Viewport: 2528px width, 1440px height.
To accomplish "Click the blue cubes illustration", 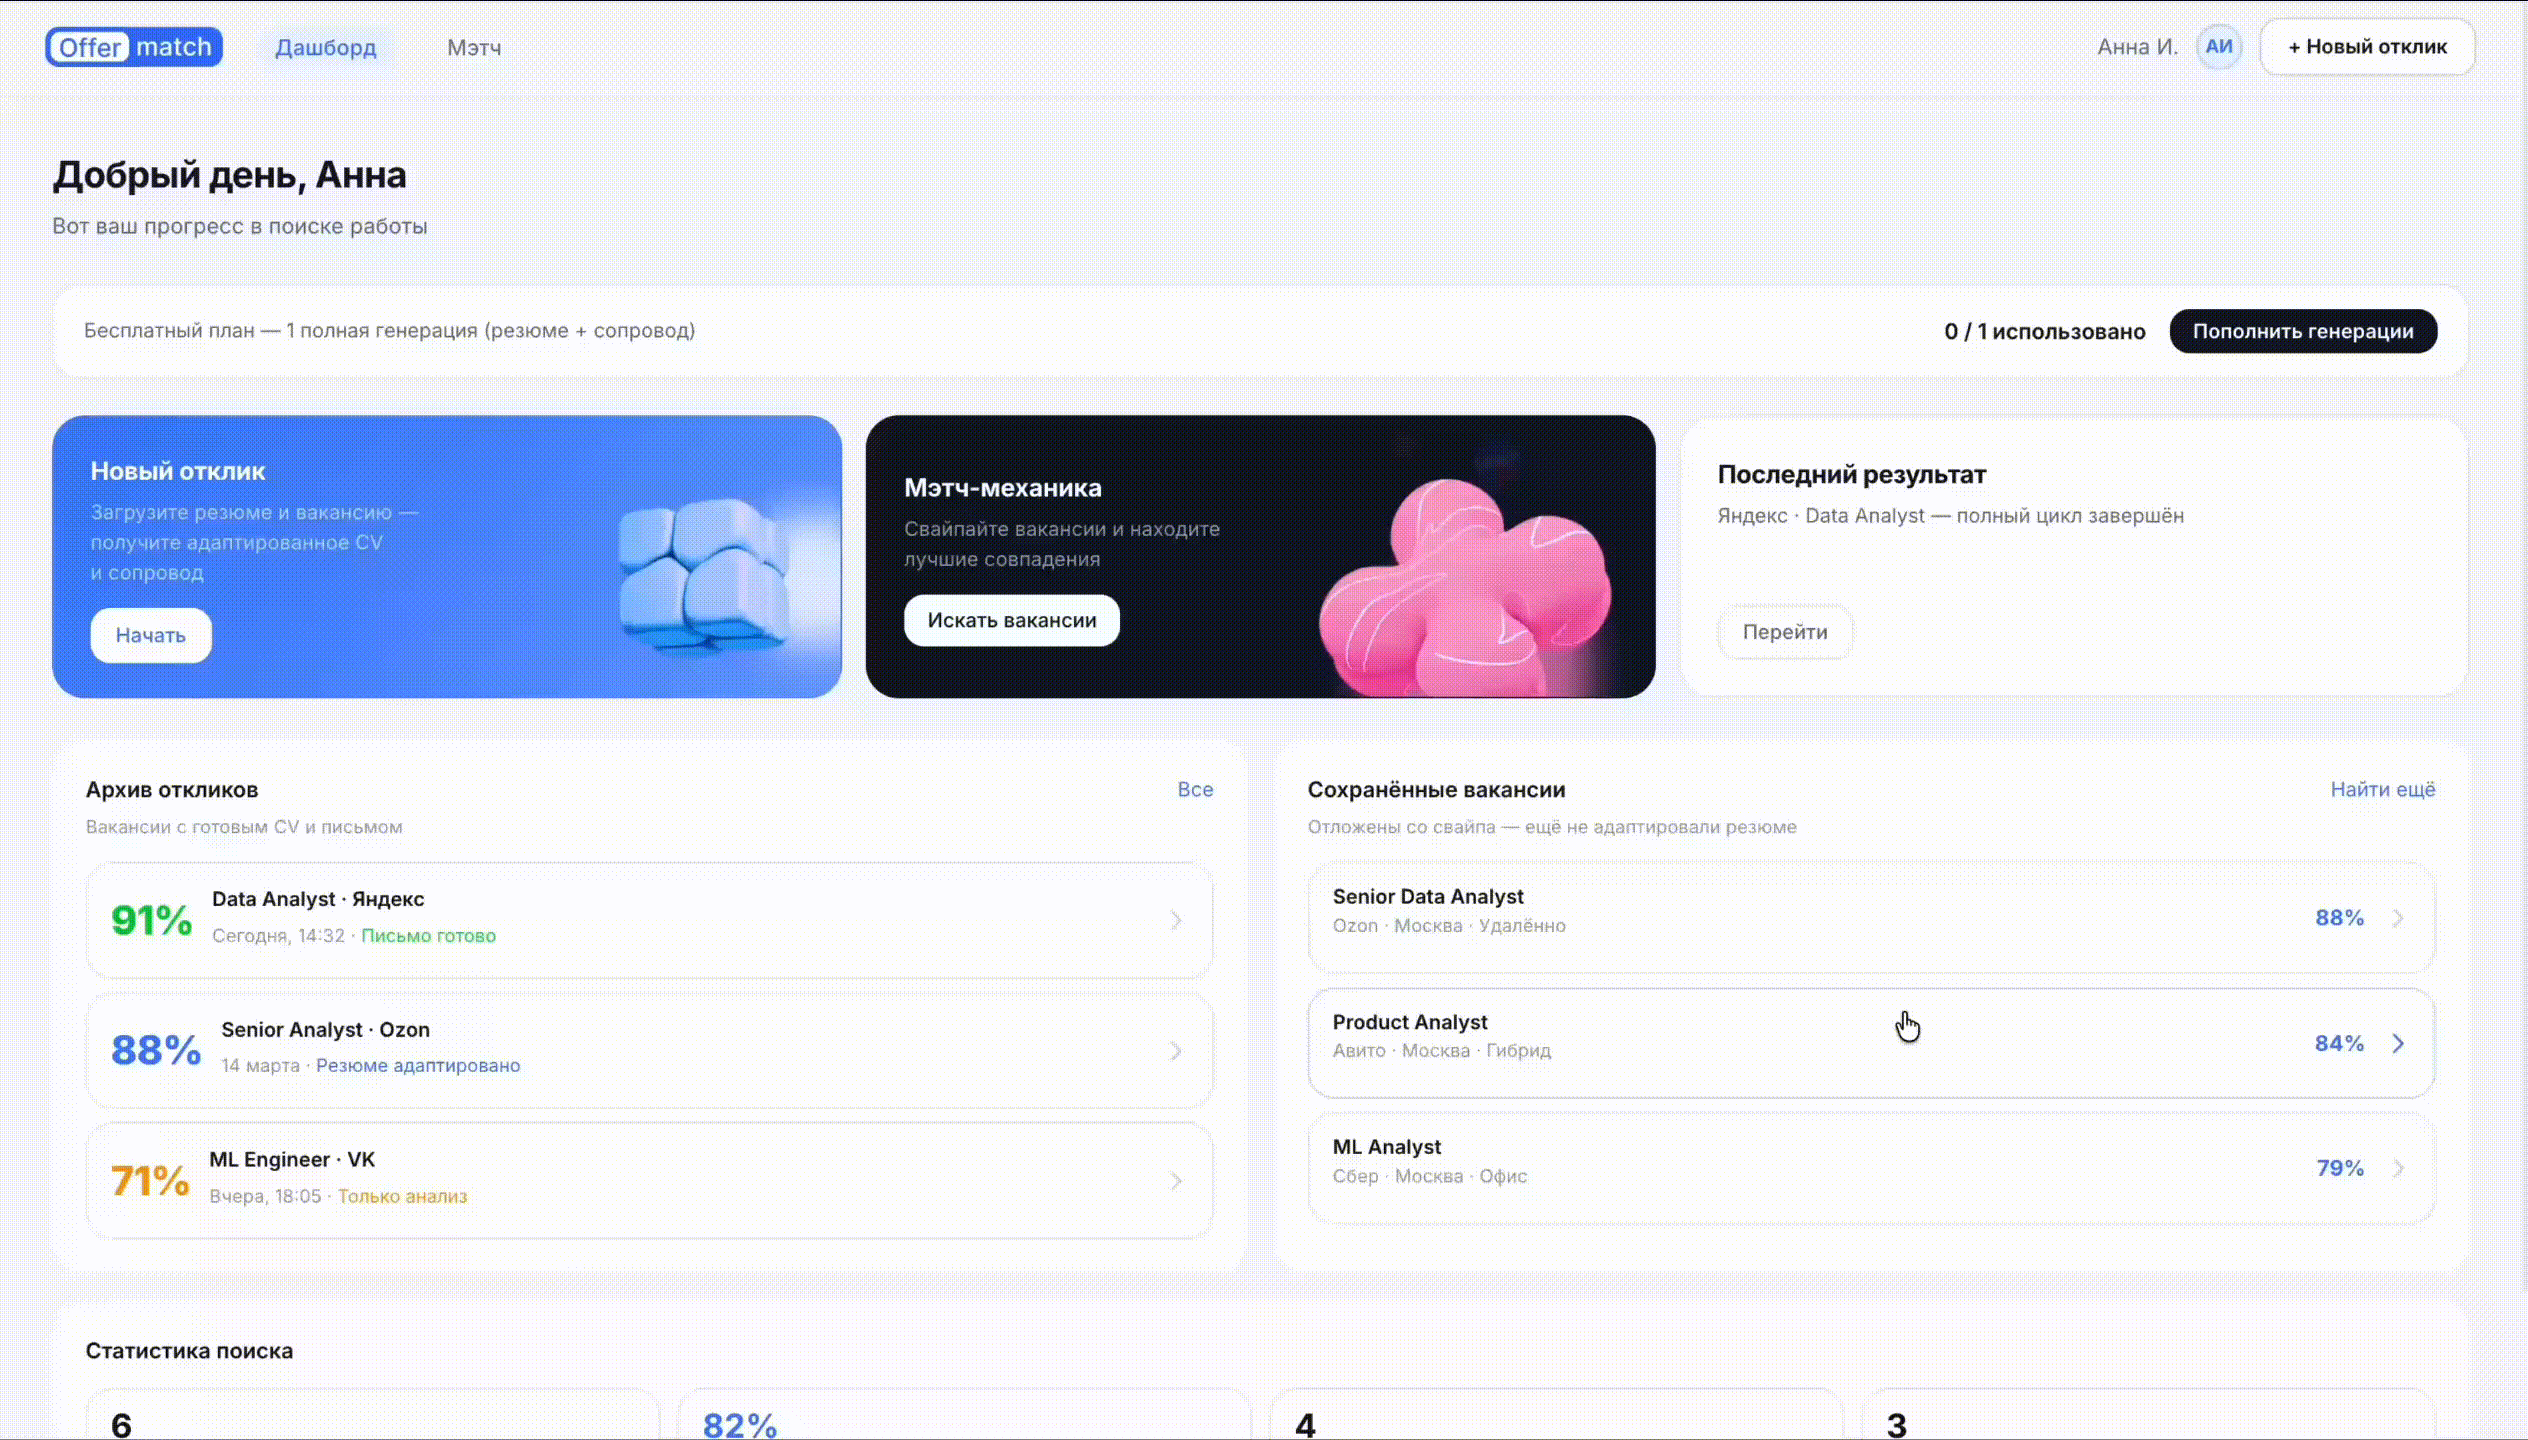I will [x=702, y=576].
